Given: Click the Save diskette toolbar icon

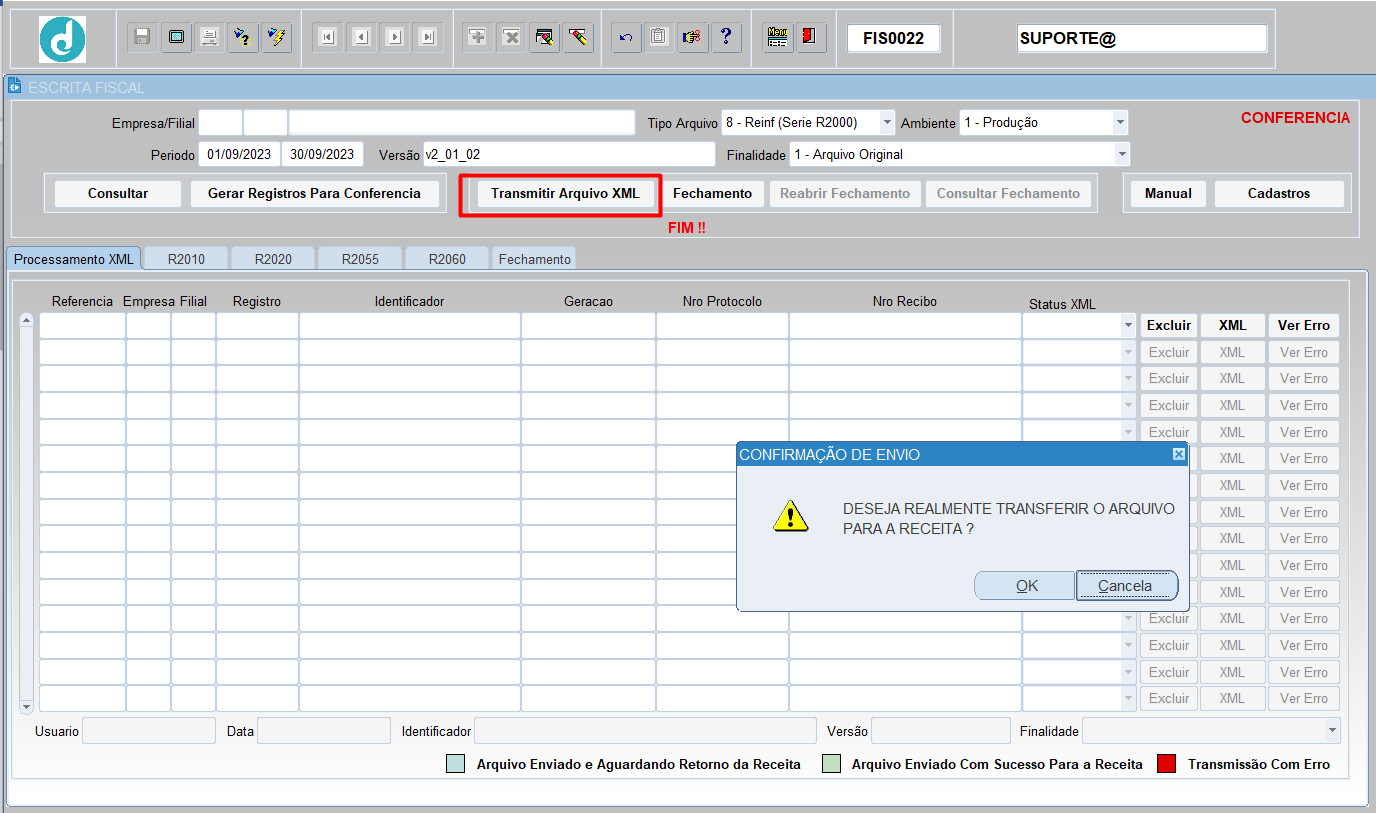Looking at the screenshot, I should [142, 37].
